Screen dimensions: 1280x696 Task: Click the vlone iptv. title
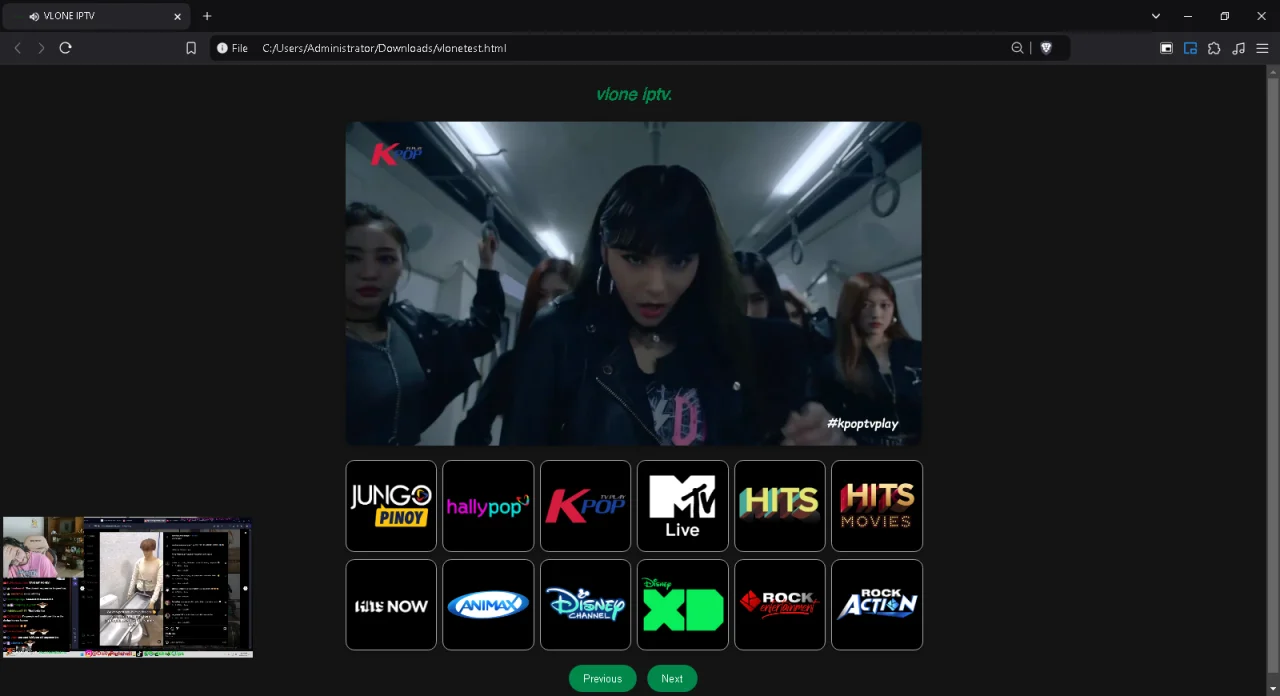(x=634, y=94)
